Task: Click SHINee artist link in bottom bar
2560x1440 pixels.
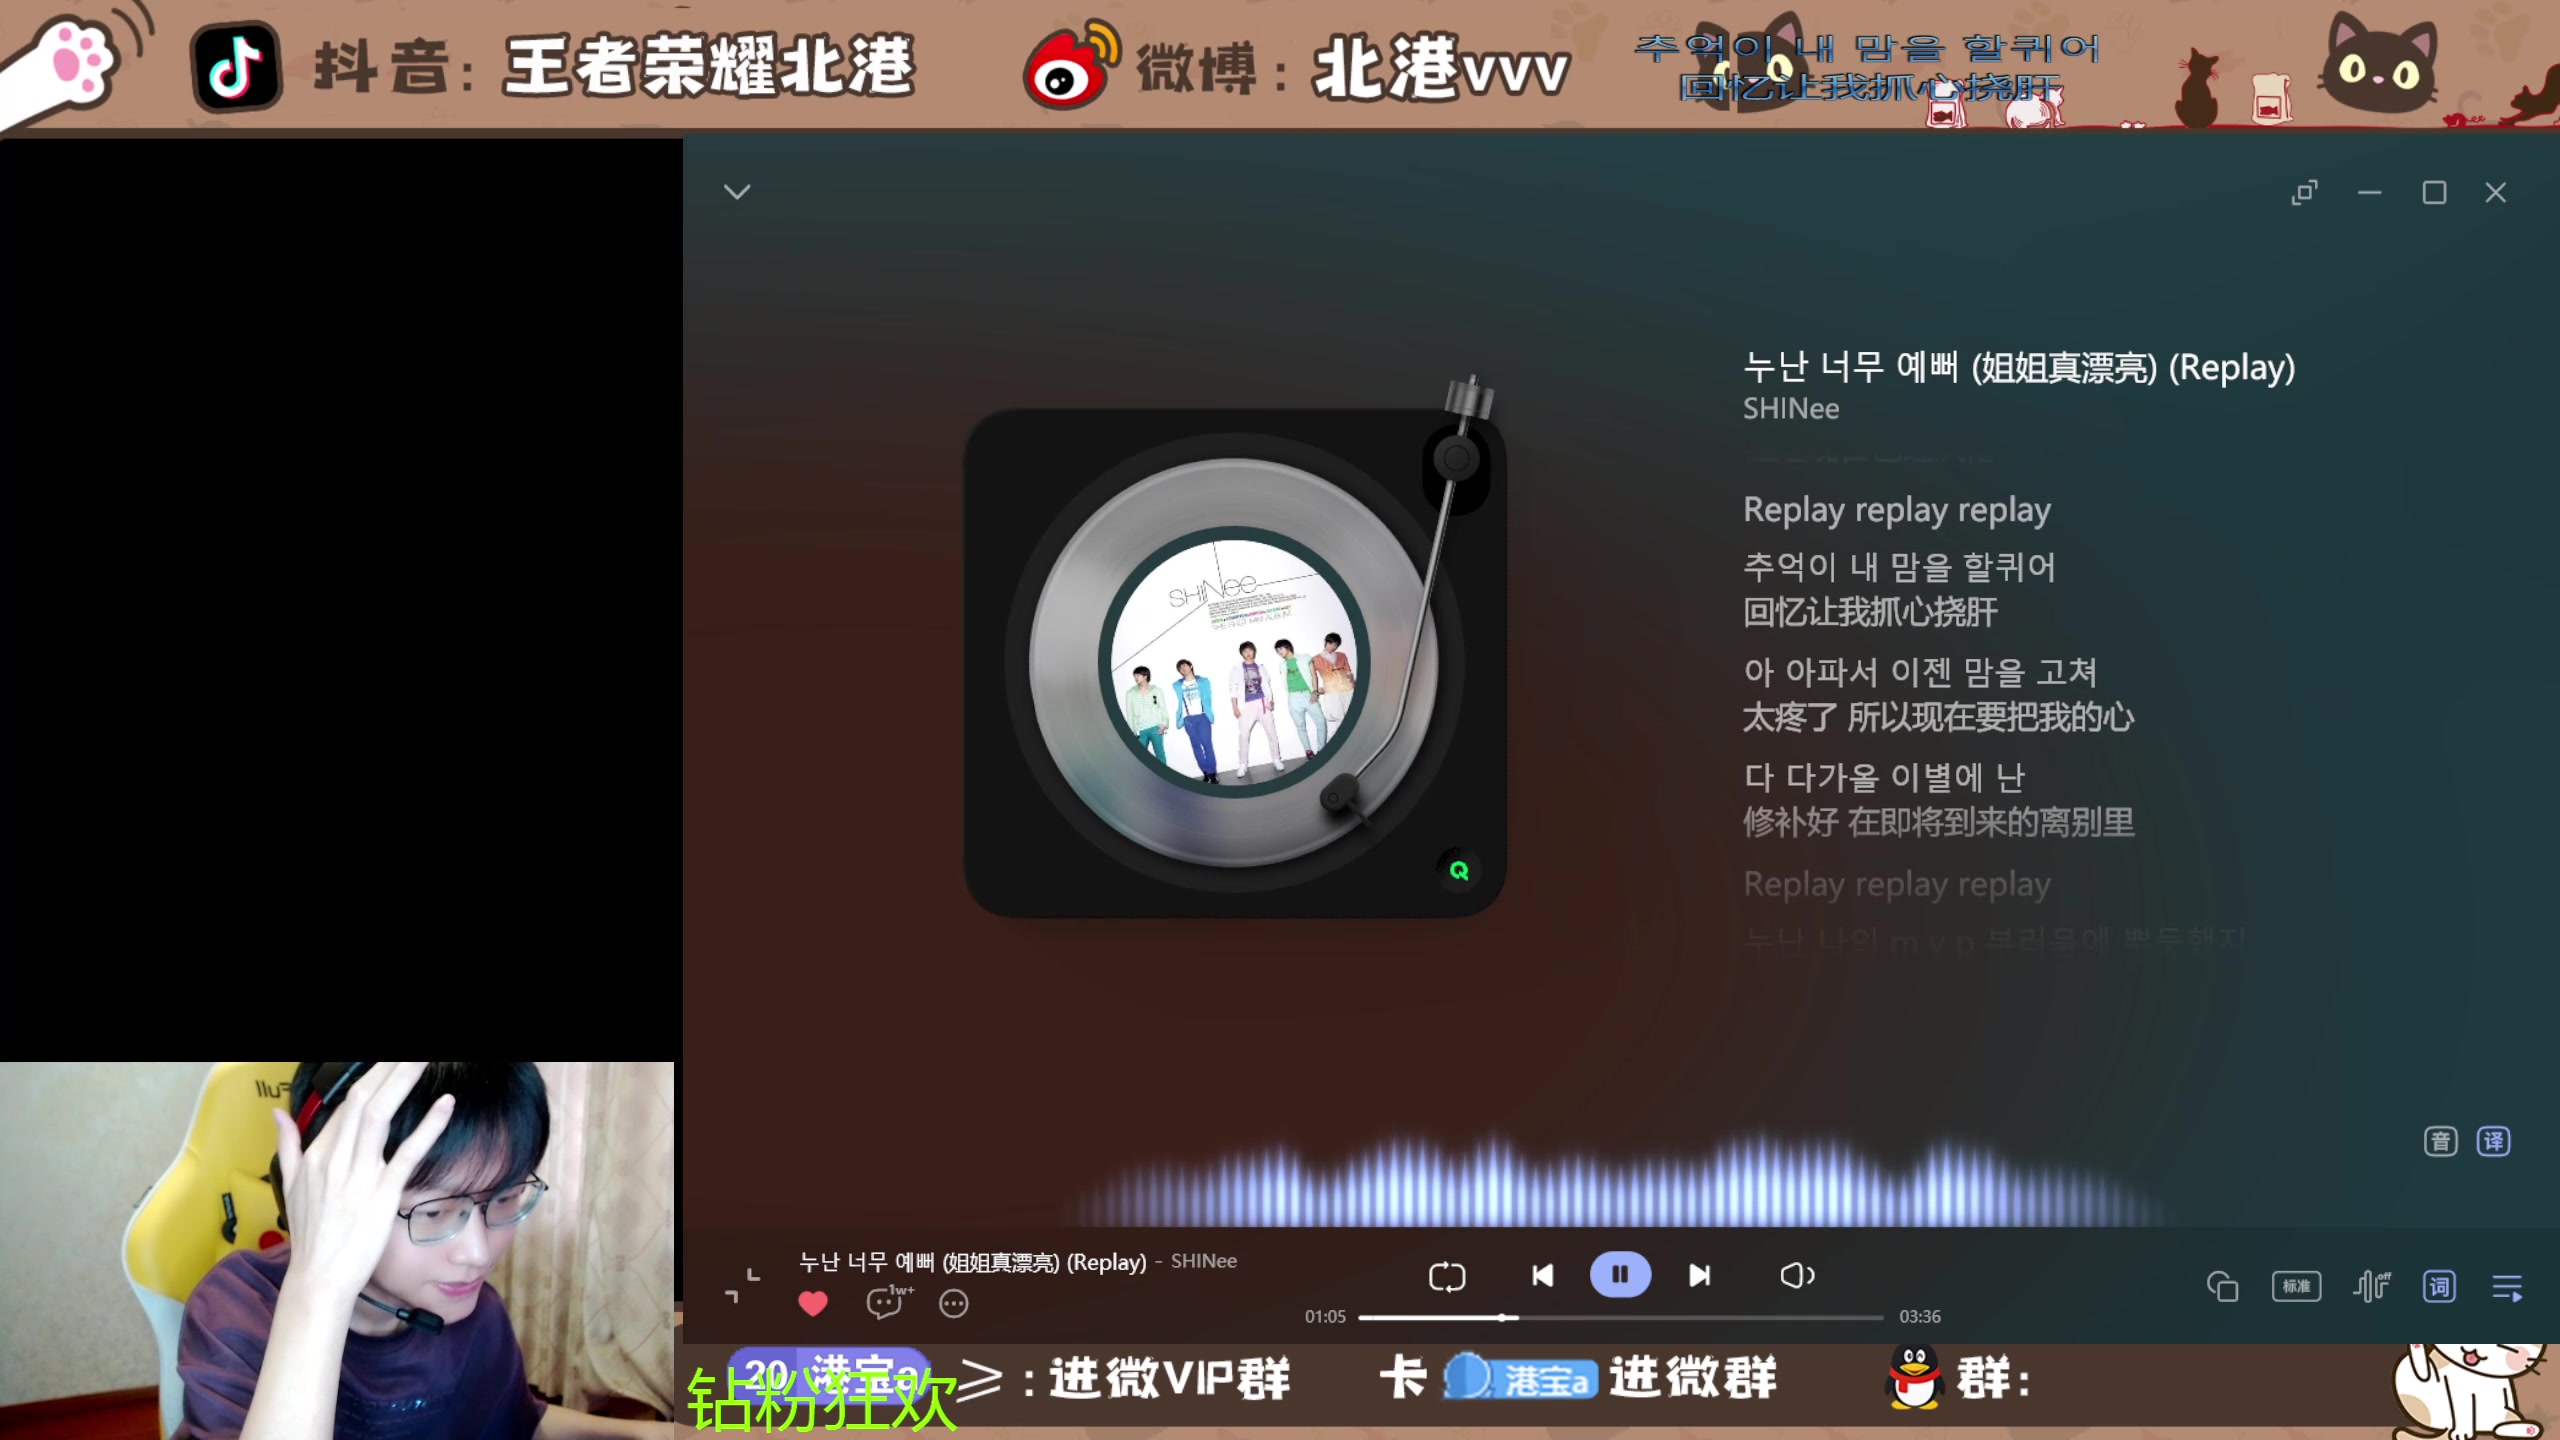Action: click(1204, 1261)
